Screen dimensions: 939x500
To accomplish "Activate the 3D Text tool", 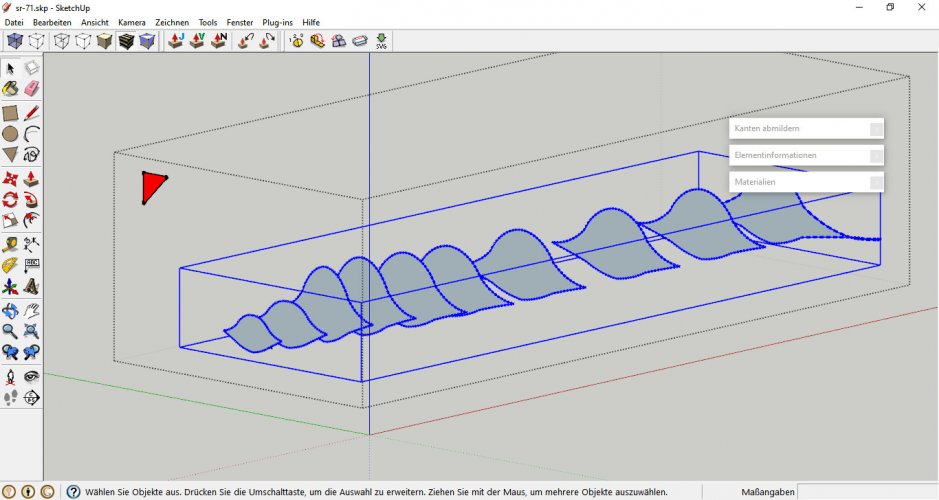I will tap(32, 287).
